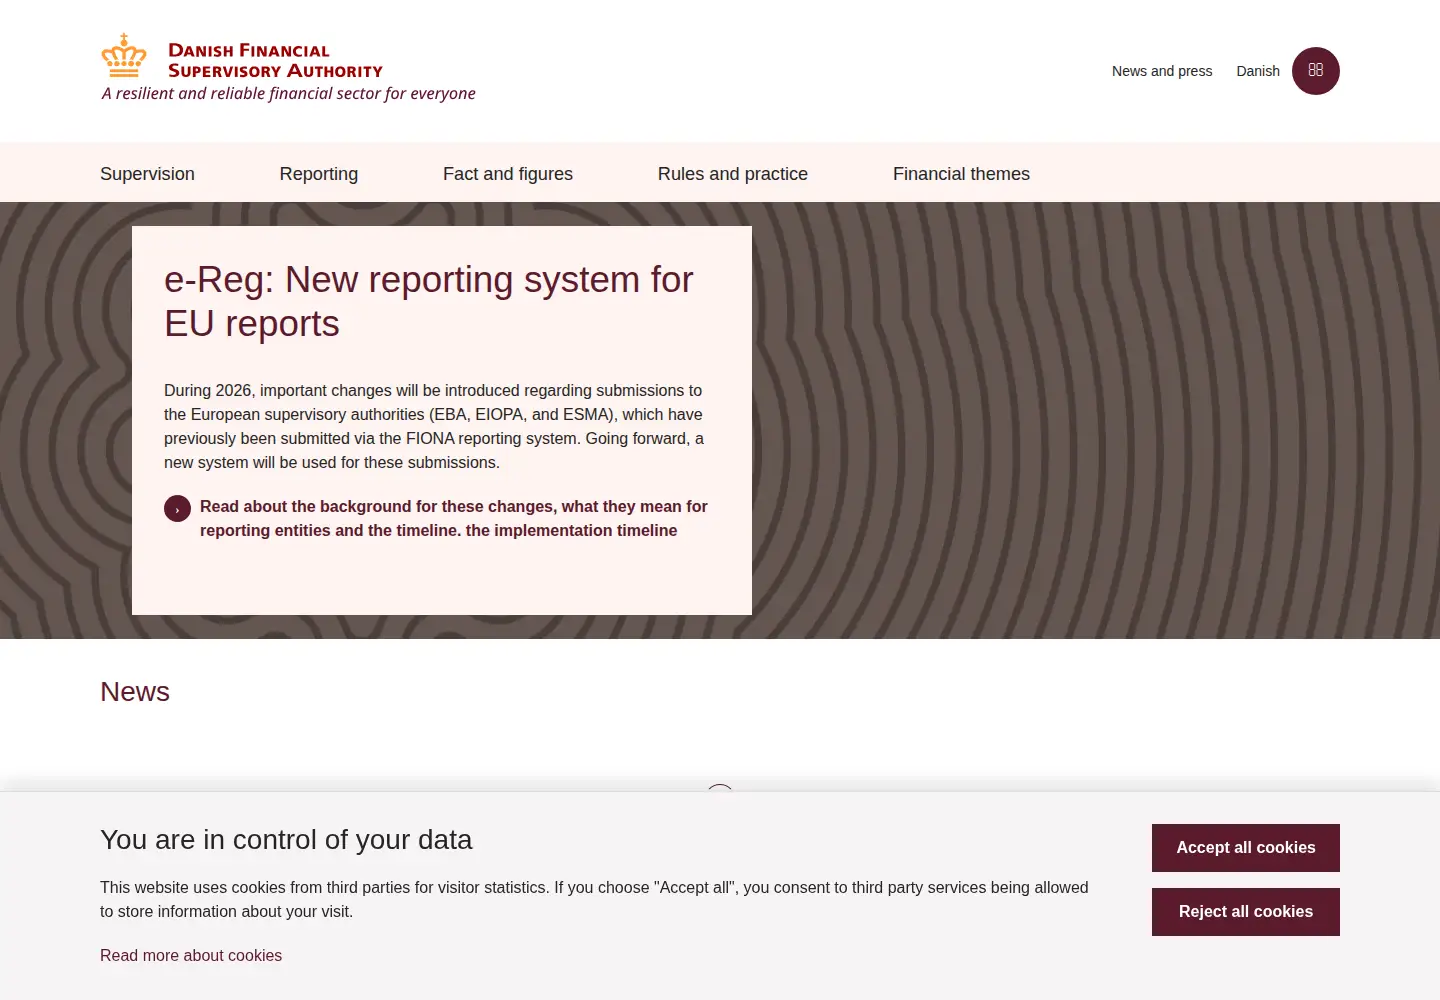Click the News section heading
Viewport: 1440px width, 1000px height.
(x=135, y=692)
